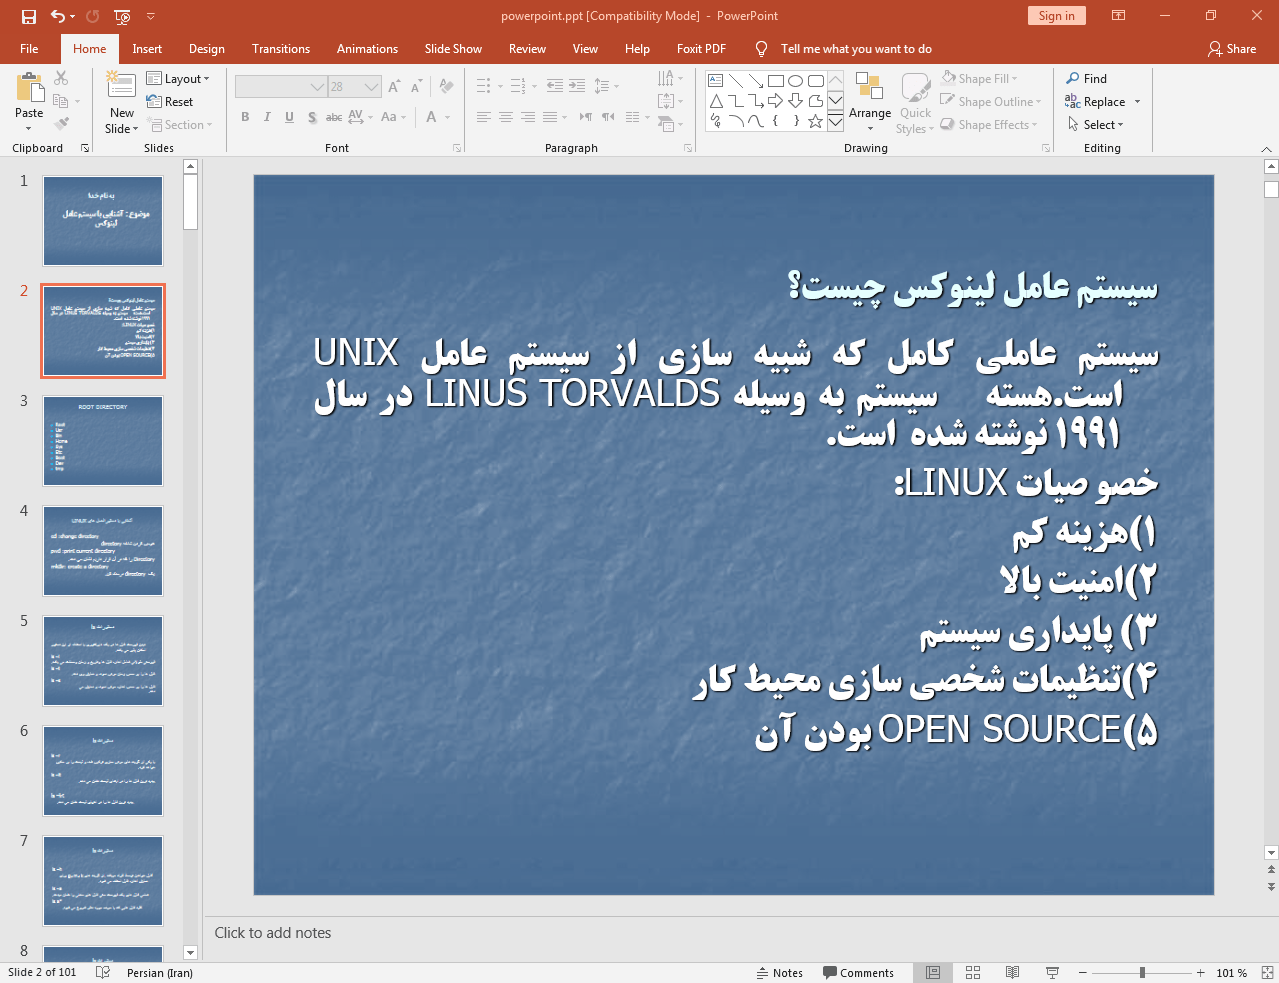Viewport: 1279px width, 983px height.
Task: Start Slide Show from status bar
Action: click(1052, 973)
